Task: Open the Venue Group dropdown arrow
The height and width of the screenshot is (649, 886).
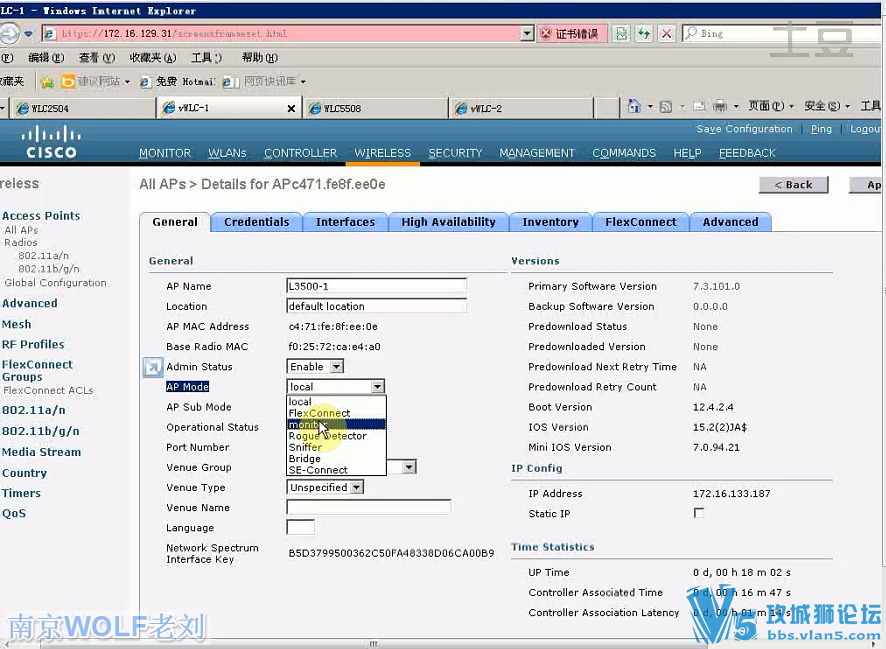Action: click(409, 467)
